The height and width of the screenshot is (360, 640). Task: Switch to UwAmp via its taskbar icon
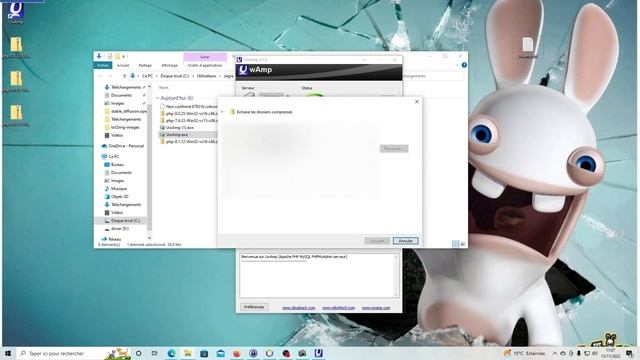318,353
